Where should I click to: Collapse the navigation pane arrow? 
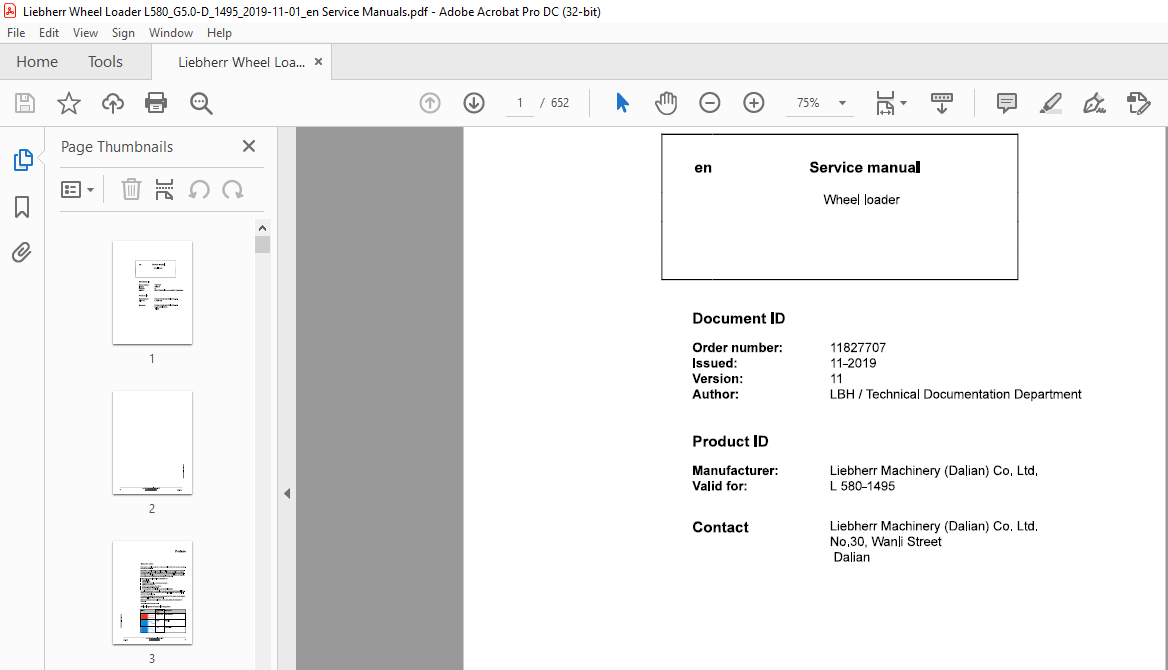pos(287,493)
